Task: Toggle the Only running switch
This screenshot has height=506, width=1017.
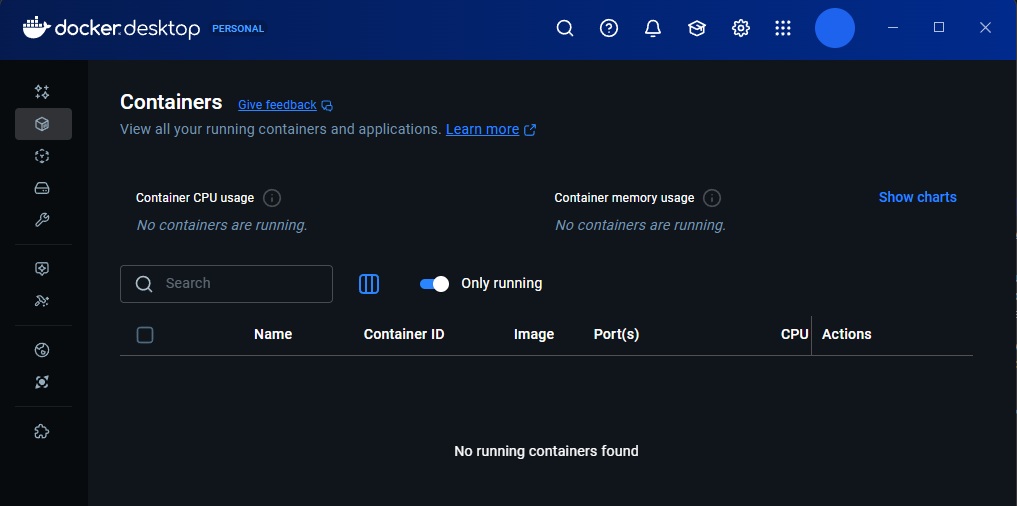Action: pyautogui.click(x=434, y=284)
